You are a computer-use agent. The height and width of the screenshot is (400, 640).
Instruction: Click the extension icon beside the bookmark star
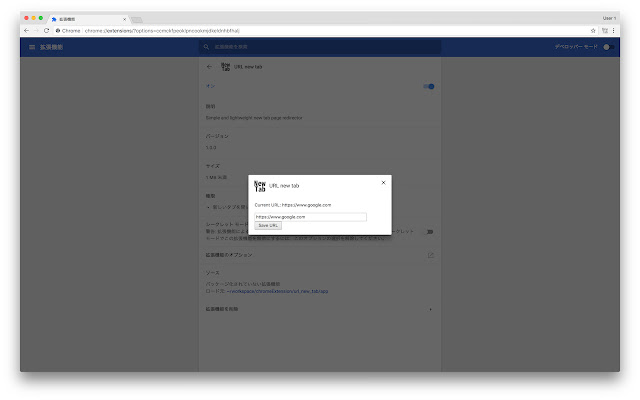pos(604,31)
